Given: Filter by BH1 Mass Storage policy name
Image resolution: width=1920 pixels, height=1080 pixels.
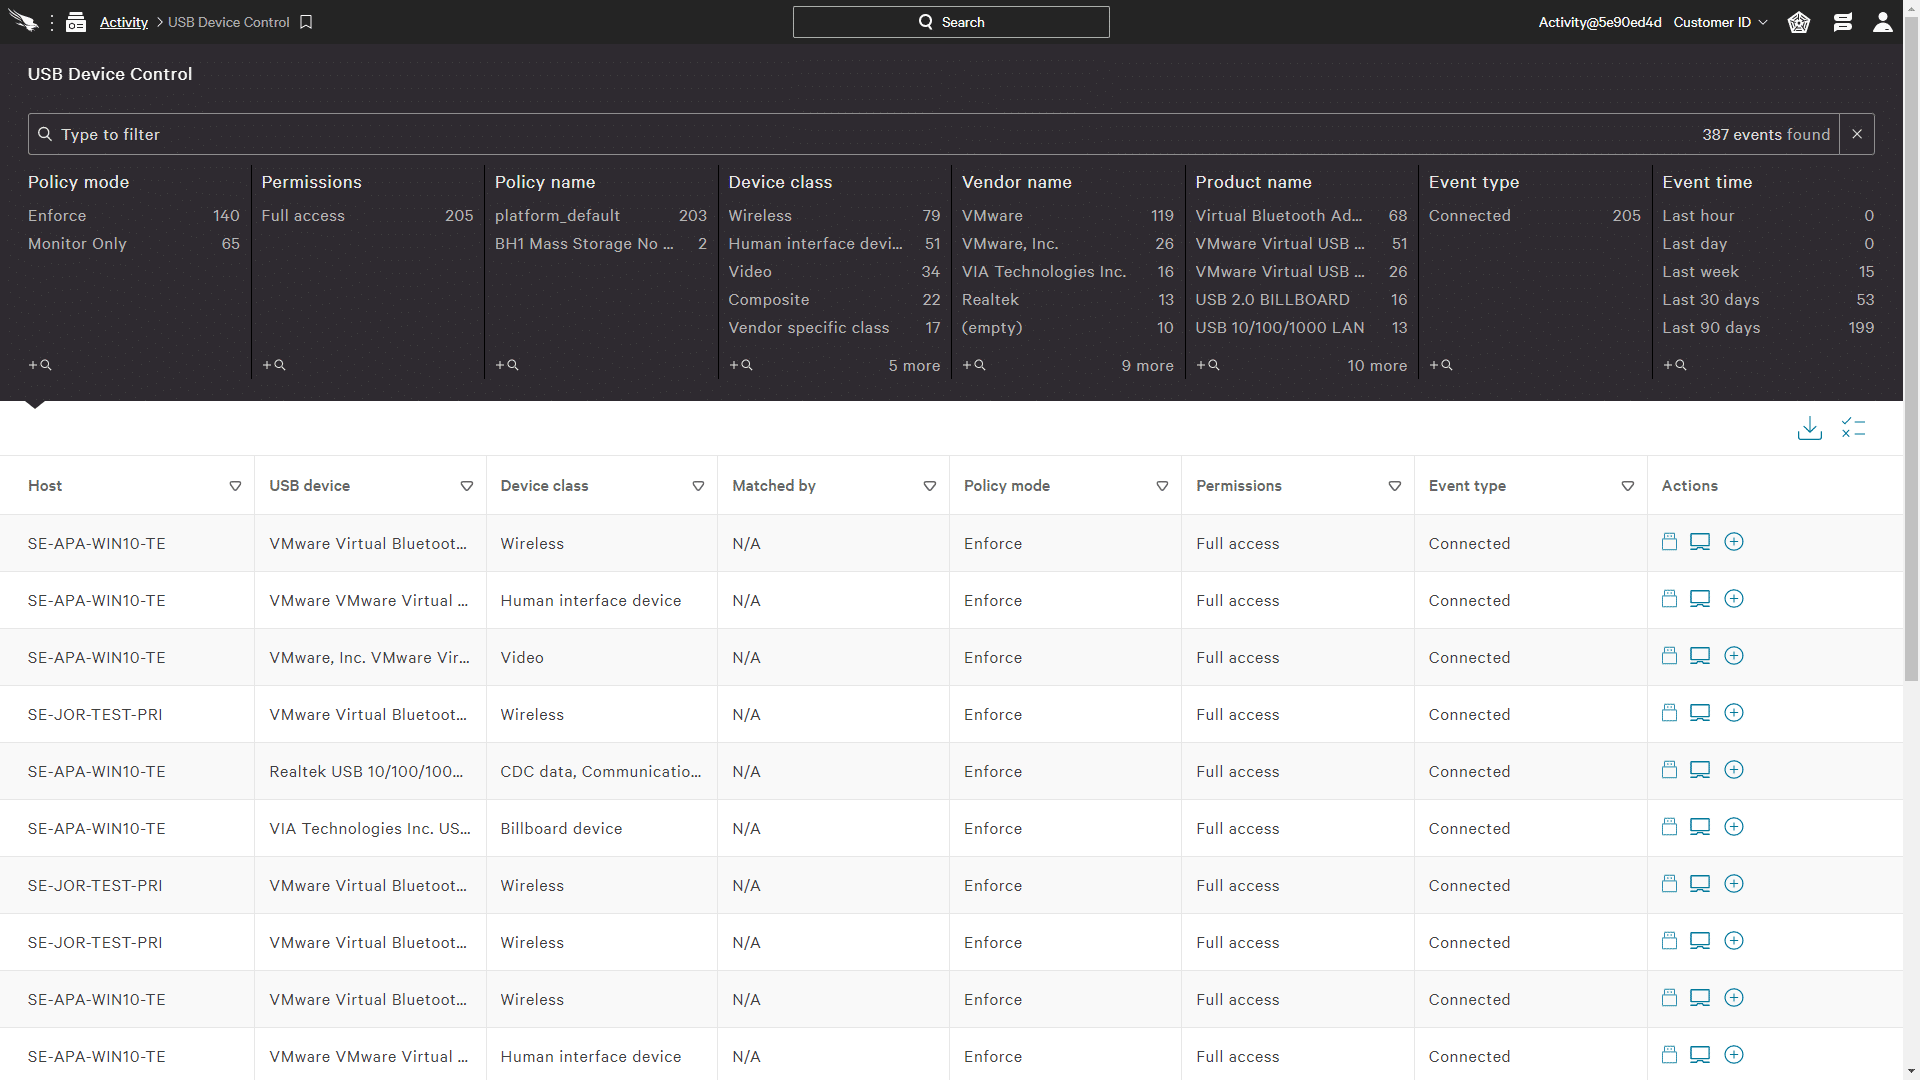Looking at the screenshot, I should point(601,244).
